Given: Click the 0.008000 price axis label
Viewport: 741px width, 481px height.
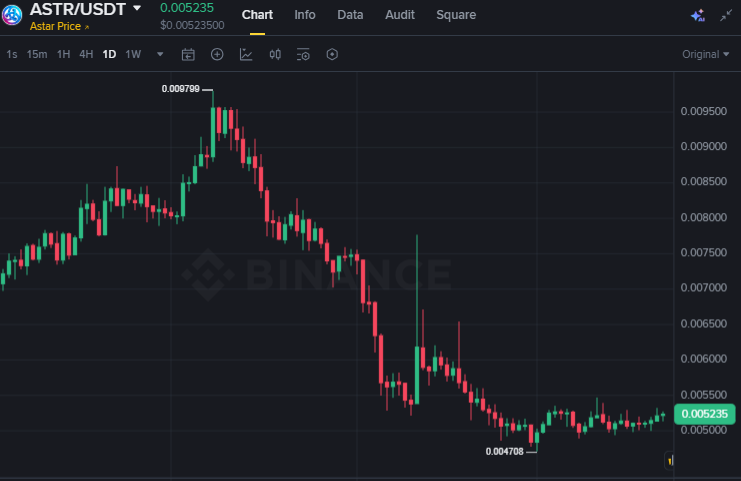Looking at the screenshot, I should pyautogui.click(x=704, y=217).
